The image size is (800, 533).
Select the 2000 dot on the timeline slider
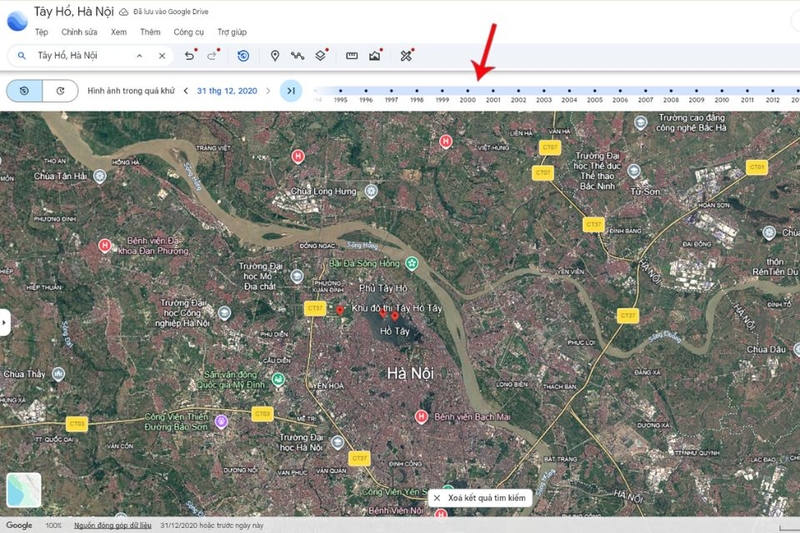coord(467,91)
